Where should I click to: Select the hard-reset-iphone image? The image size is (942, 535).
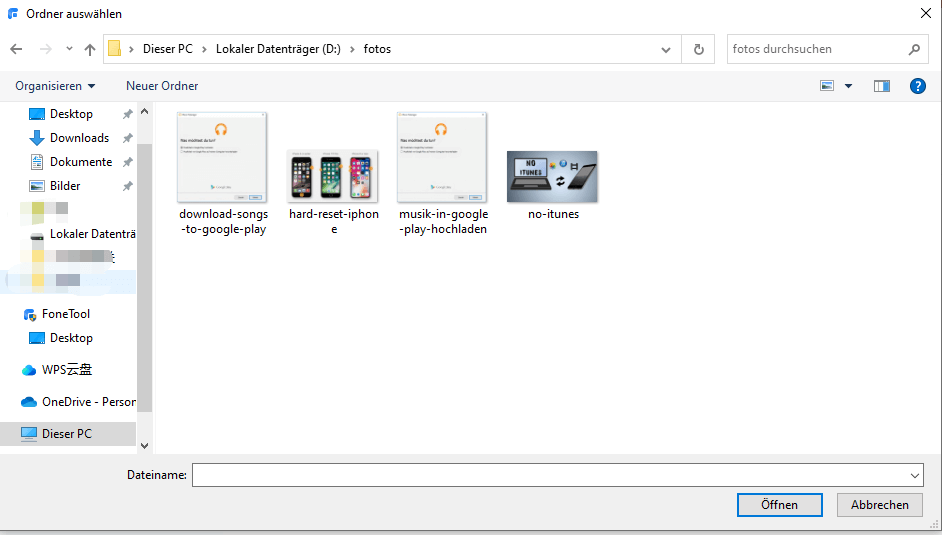(333, 177)
